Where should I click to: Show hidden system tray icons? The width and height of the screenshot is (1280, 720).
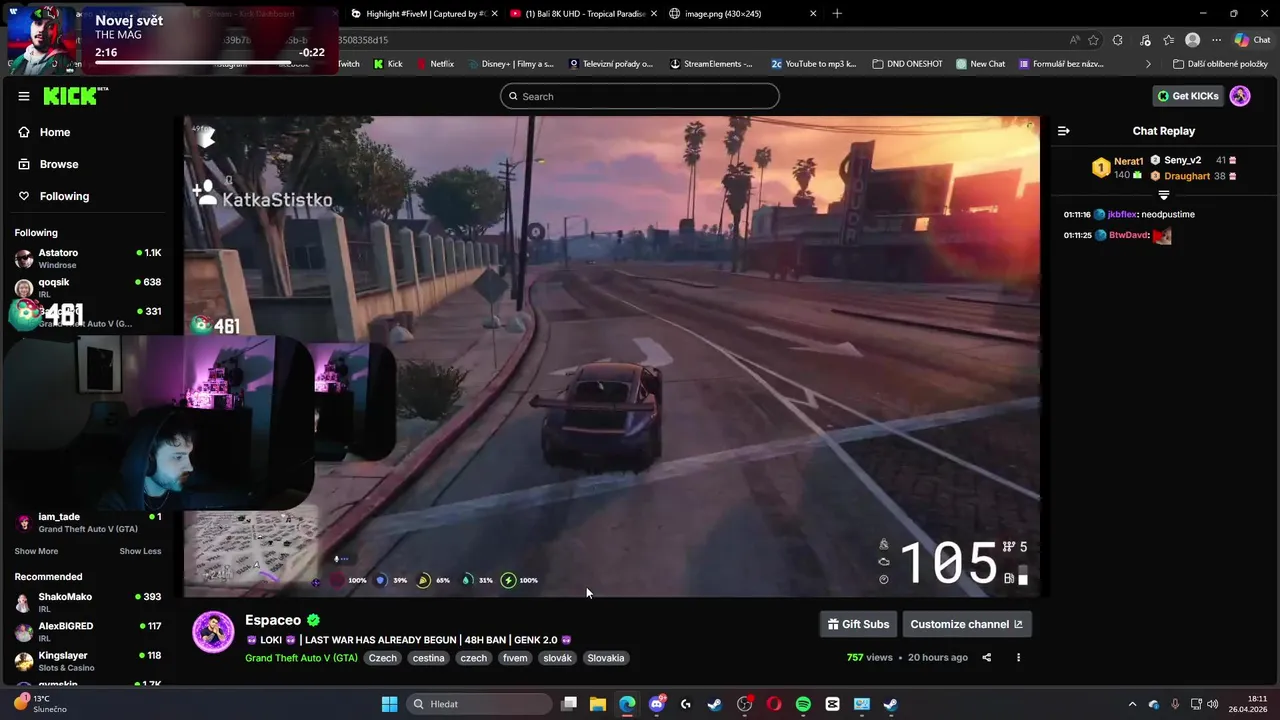(x=1132, y=704)
